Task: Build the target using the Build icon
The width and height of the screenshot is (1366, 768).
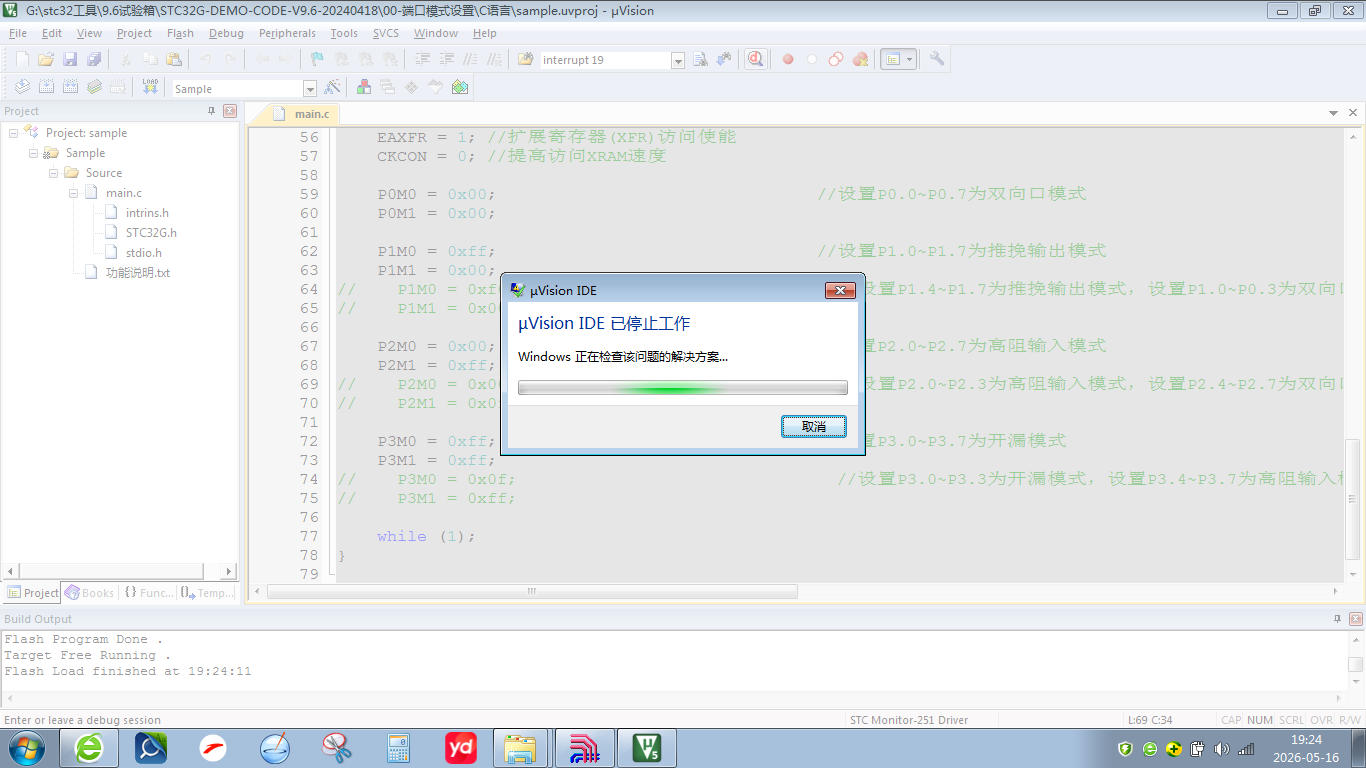Action: tap(46, 87)
